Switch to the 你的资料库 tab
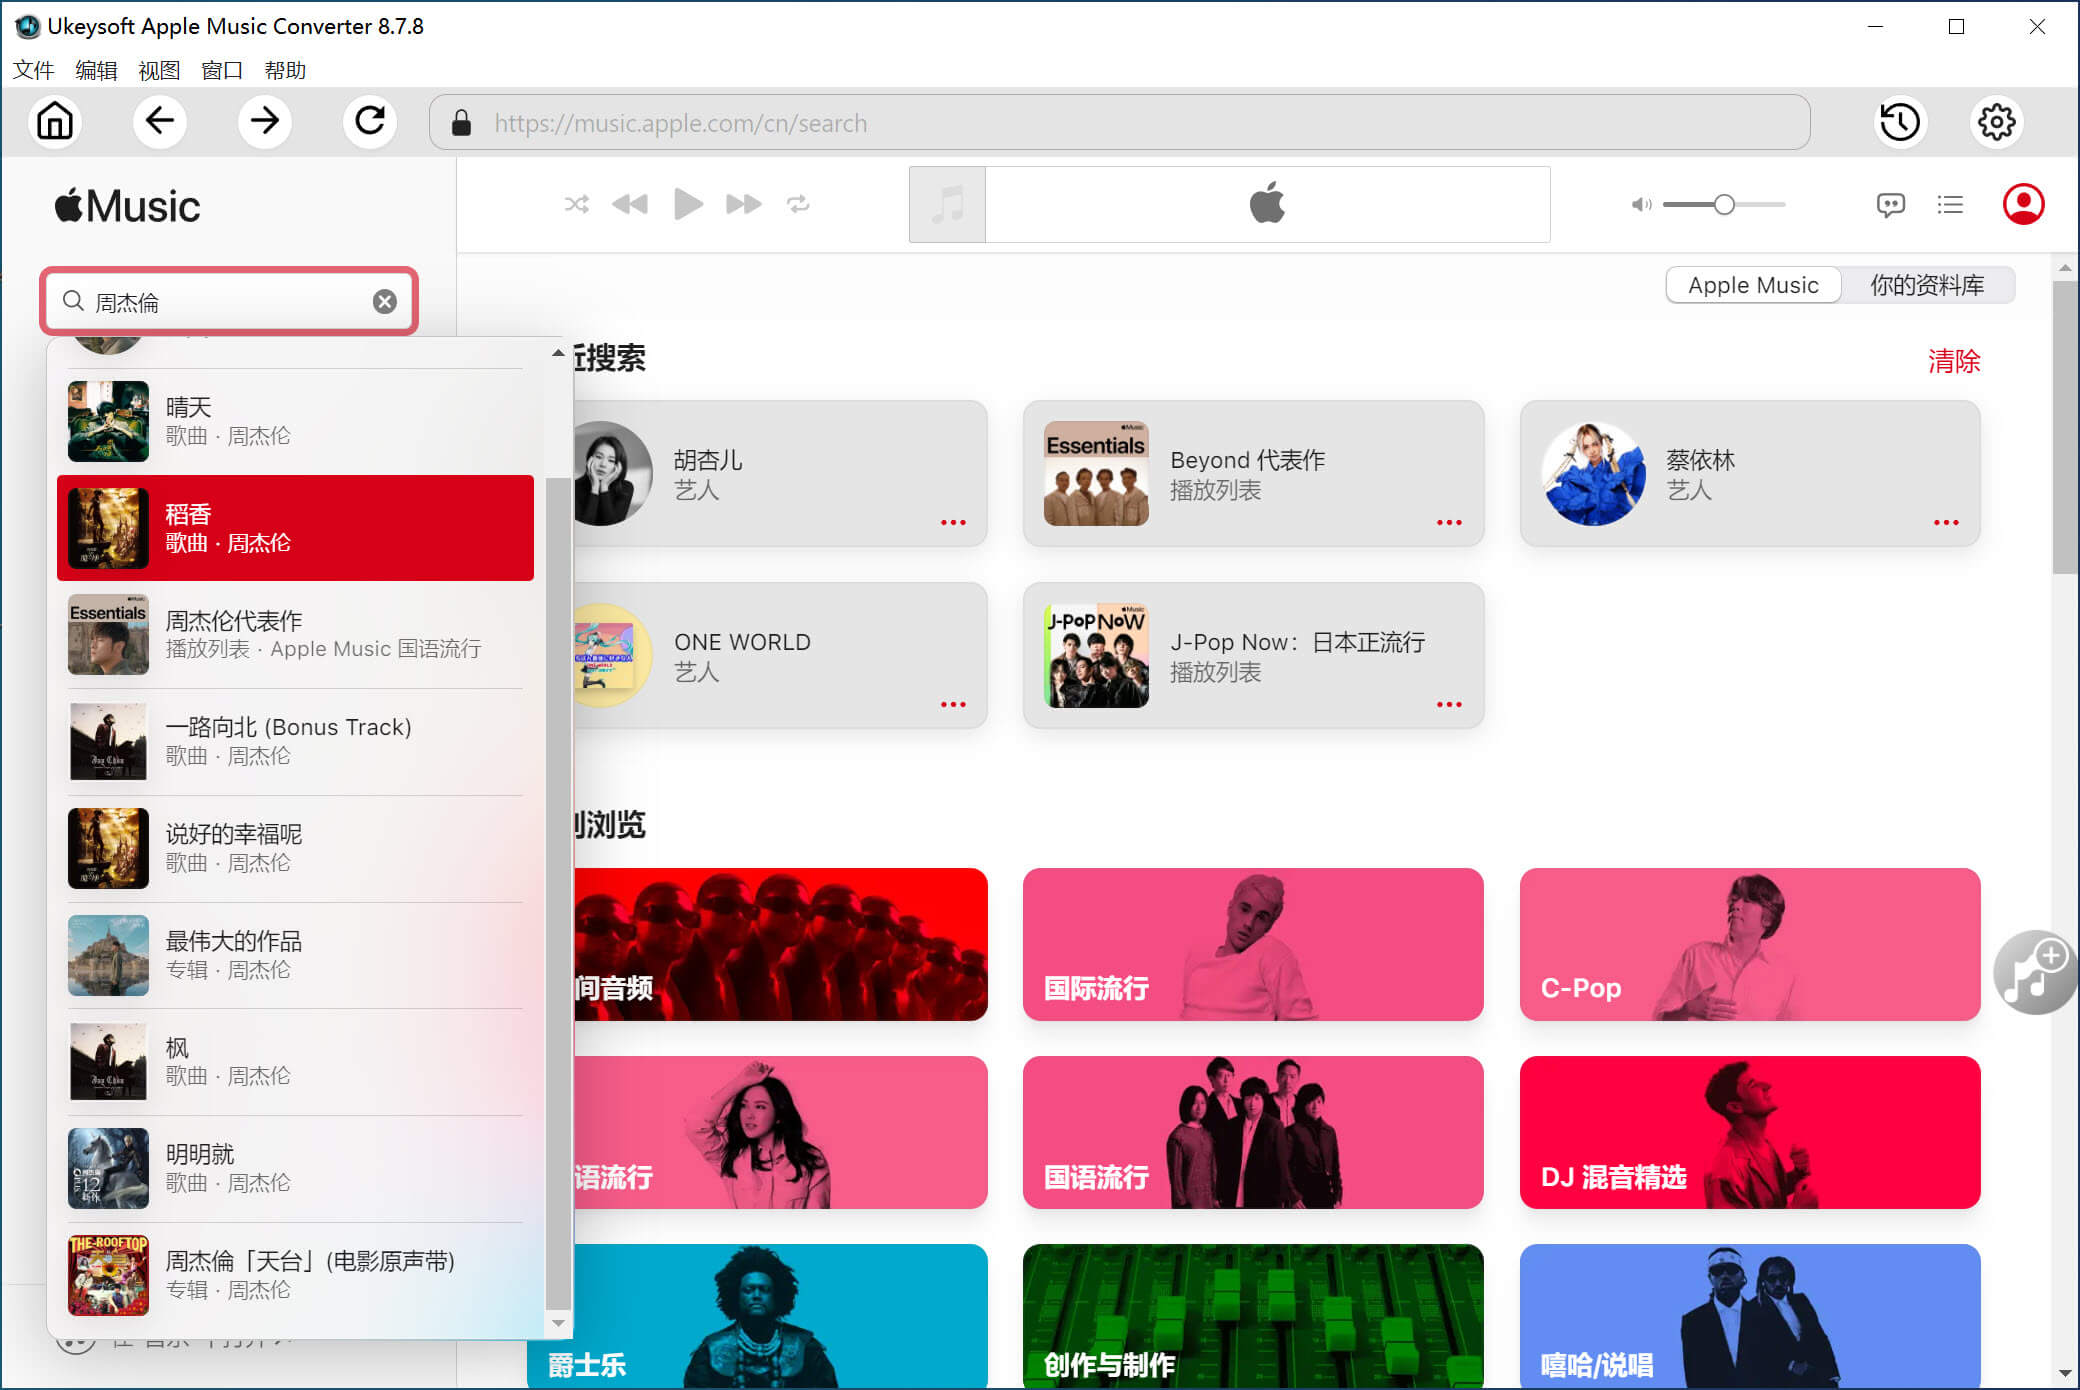This screenshot has height=1390, width=2080. pyautogui.click(x=1927, y=285)
